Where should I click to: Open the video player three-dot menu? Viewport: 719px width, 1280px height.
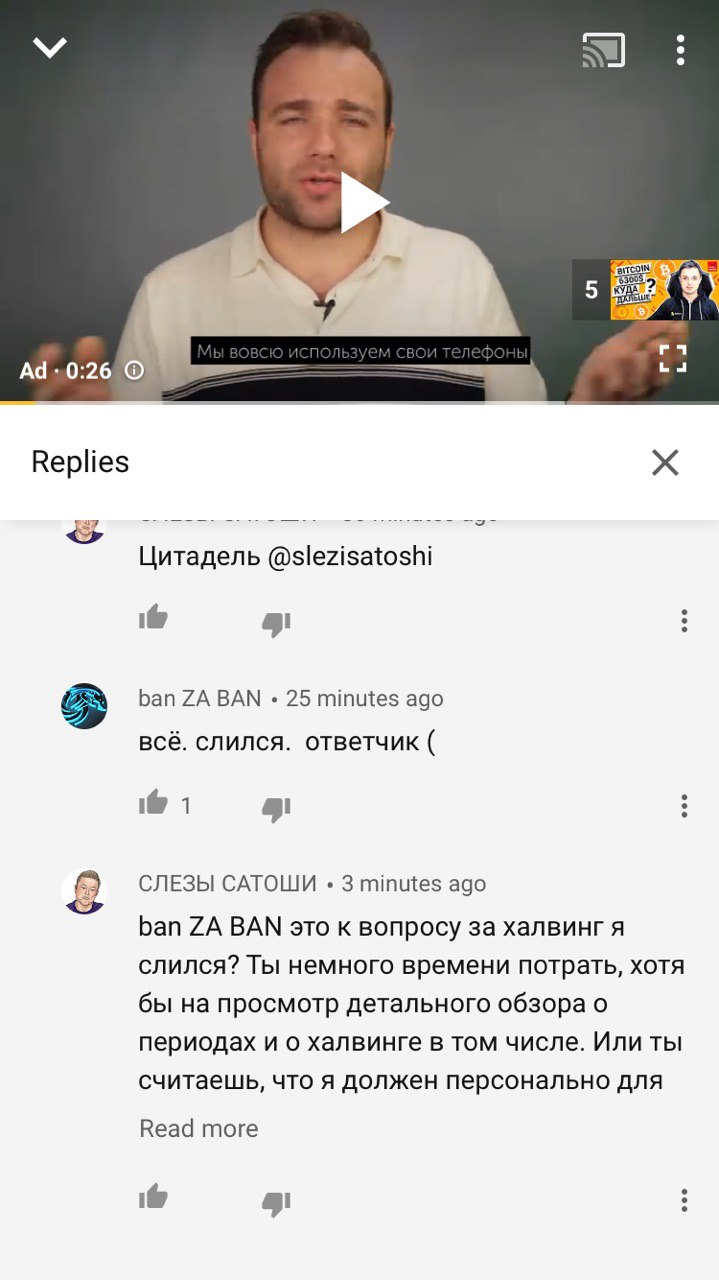coord(680,50)
